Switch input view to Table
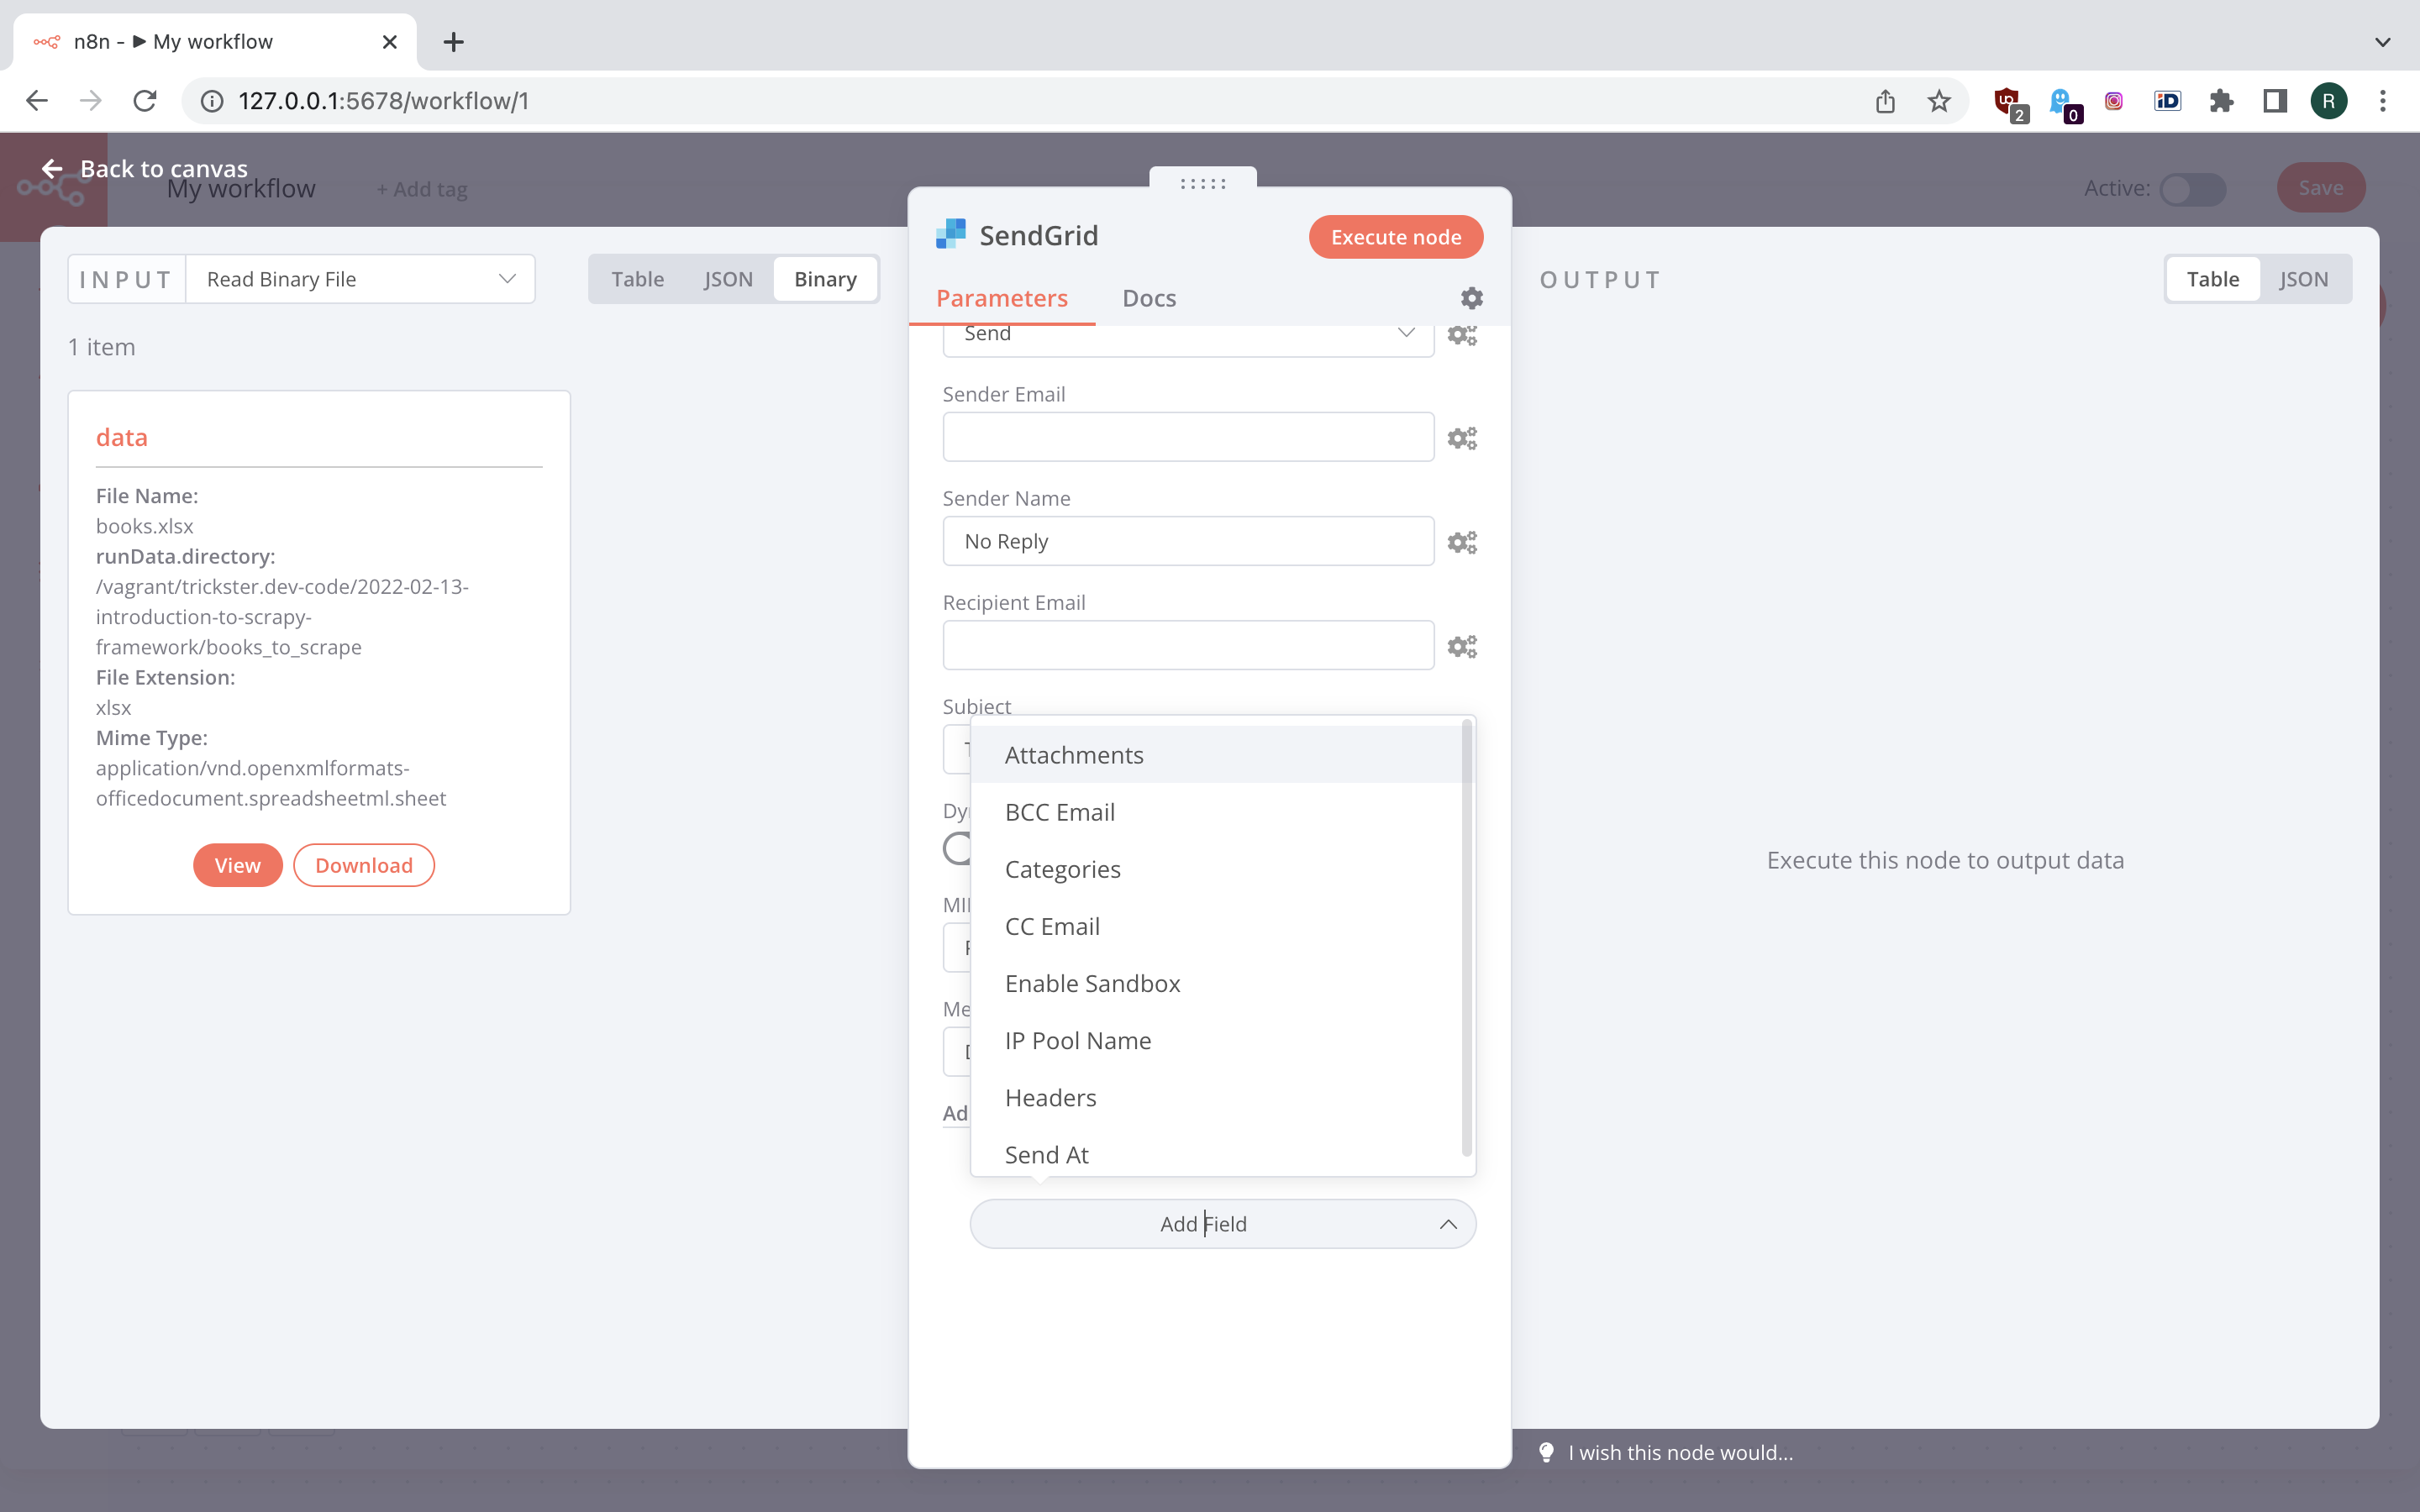This screenshot has height=1512, width=2420. (637, 279)
